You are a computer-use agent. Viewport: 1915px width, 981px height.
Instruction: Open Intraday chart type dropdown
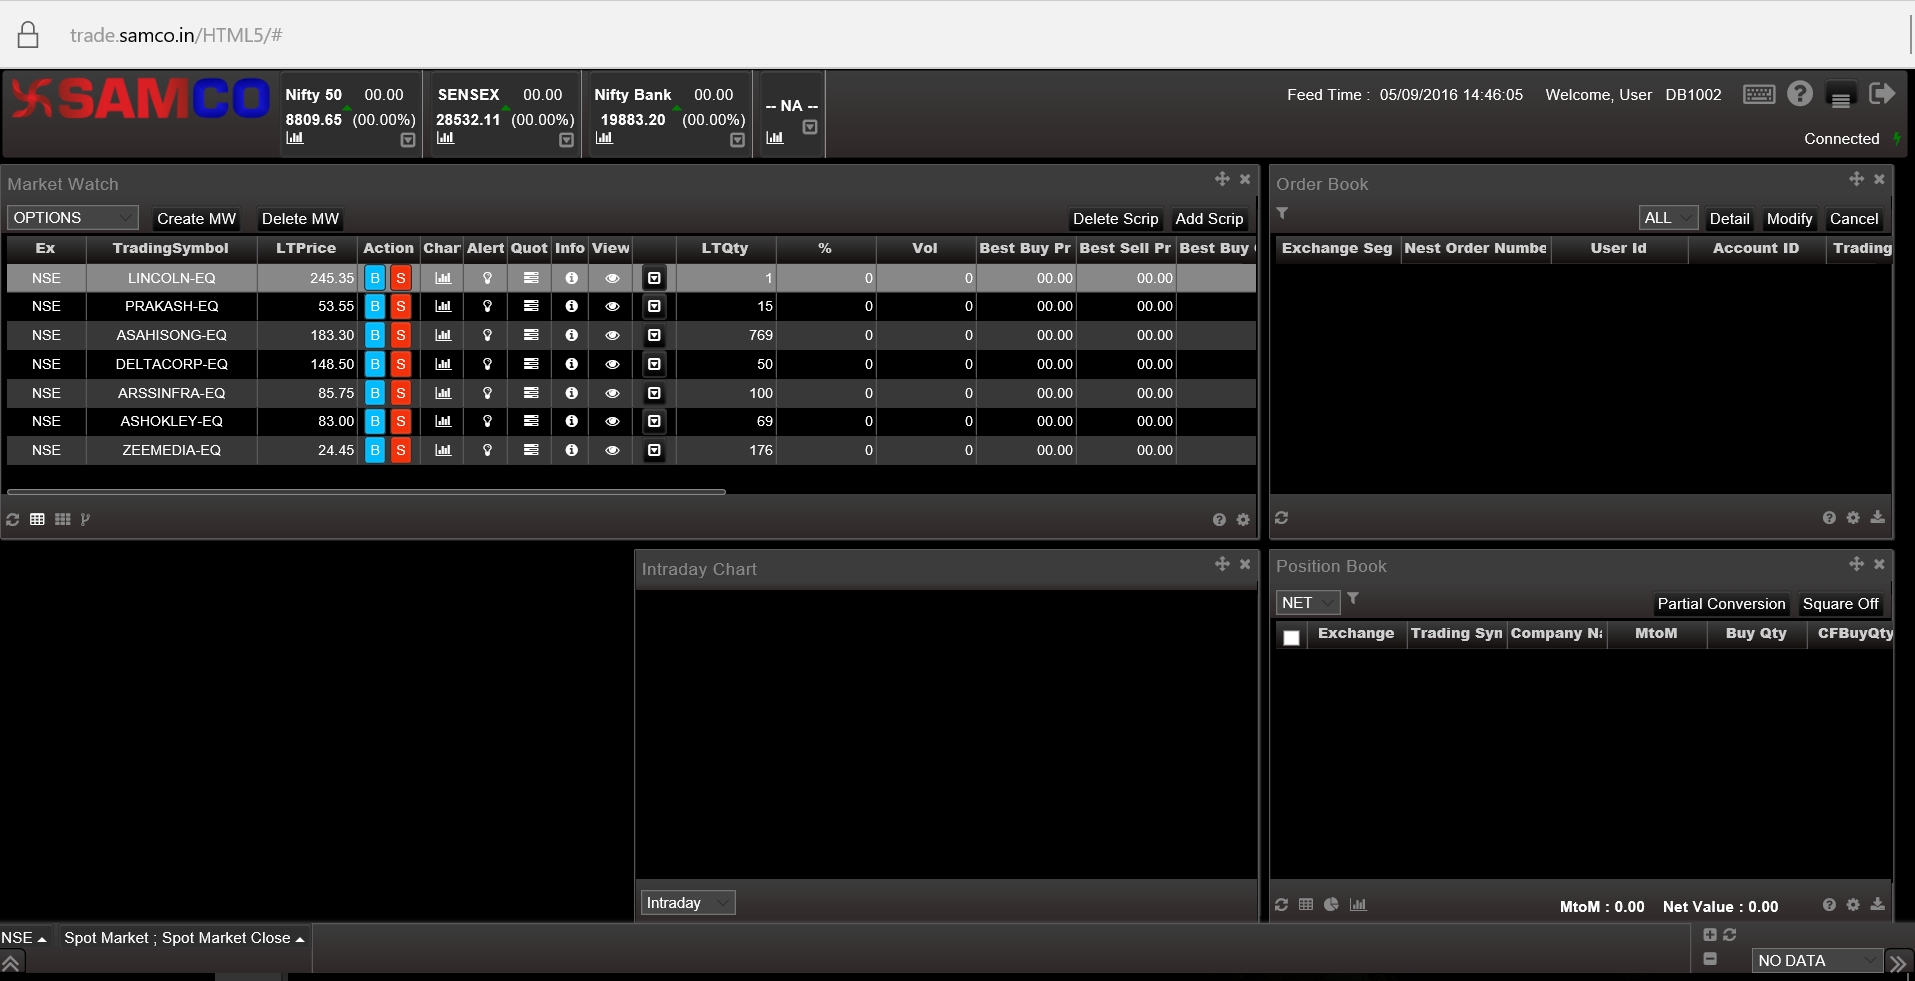pos(687,902)
